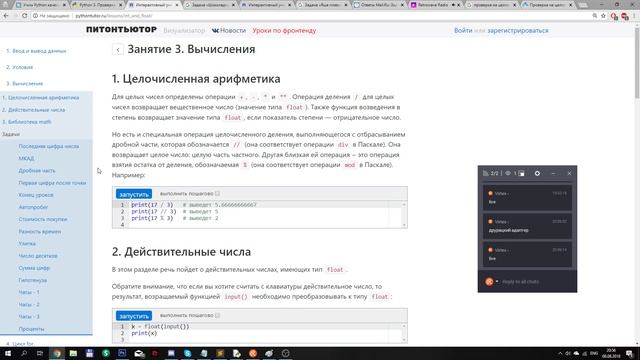Open the Уроки по фронтенду link
Screen dimensions: 640x360
(284, 31)
